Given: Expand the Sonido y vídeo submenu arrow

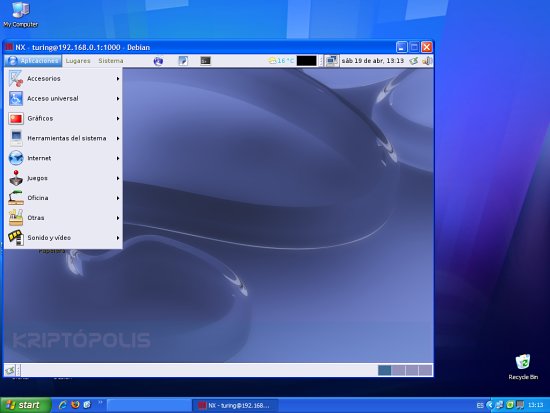Looking at the screenshot, I should (118, 238).
